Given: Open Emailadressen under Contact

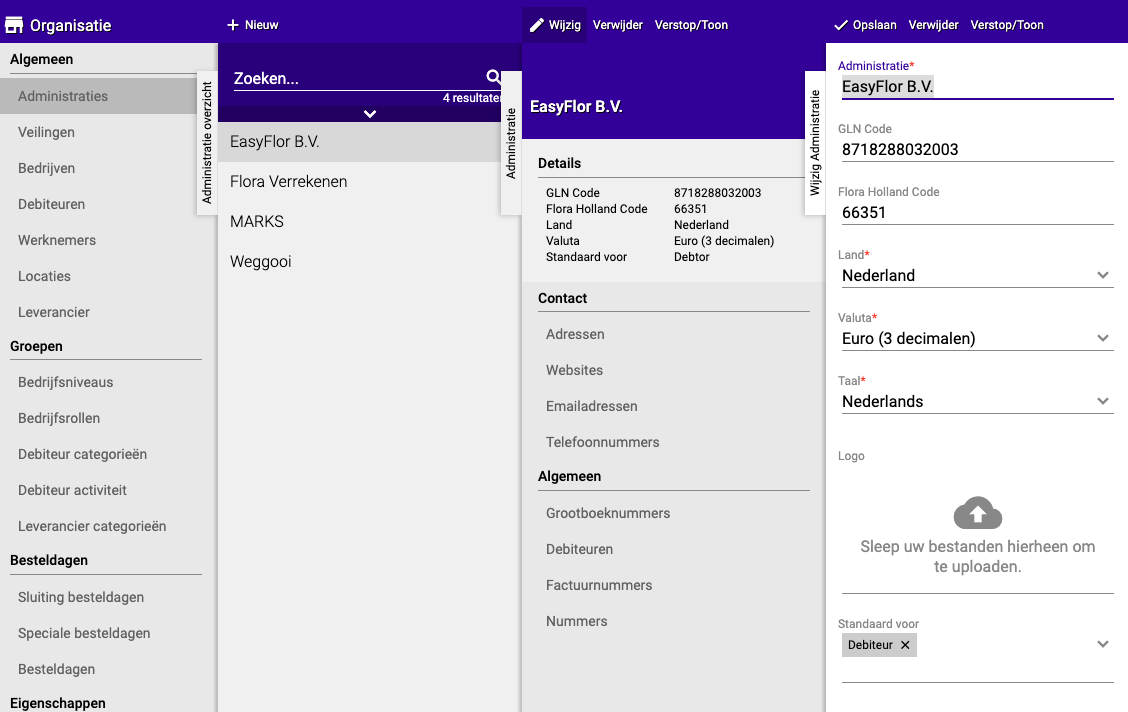Looking at the screenshot, I should click(x=592, y=406).
